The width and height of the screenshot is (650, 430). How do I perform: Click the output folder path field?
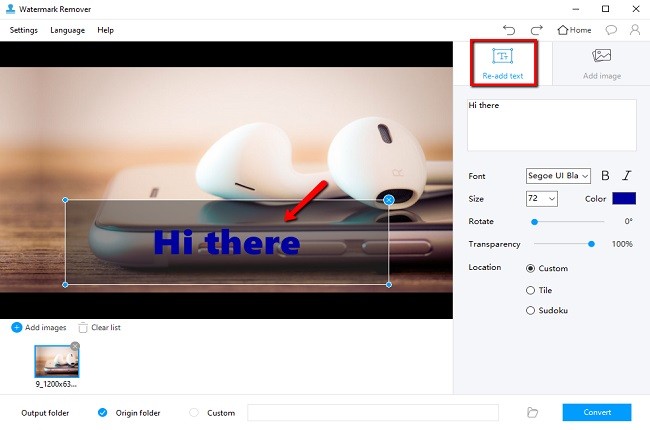pos(373,413)
